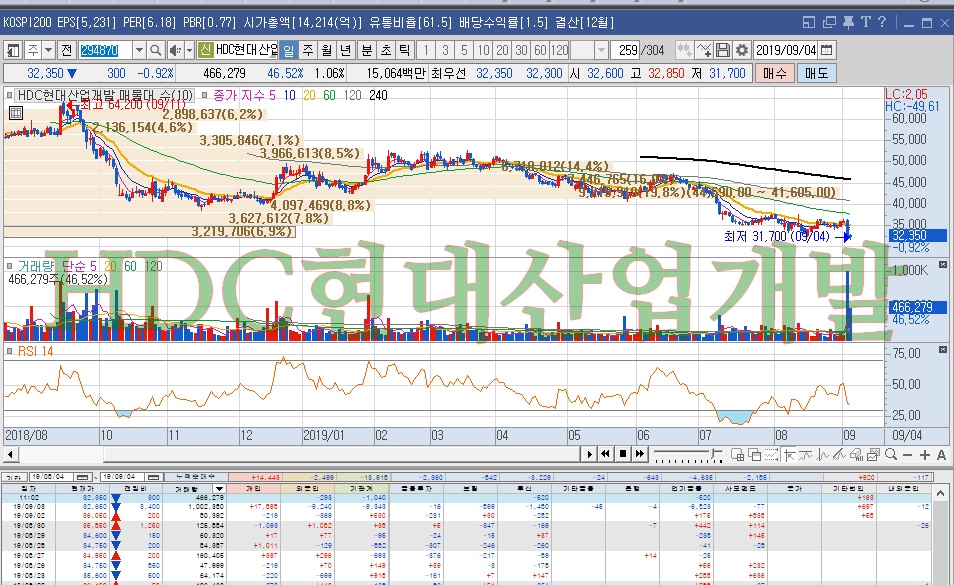
Task: Pin the window with the pushpin icon
Action: click(848, 23)
